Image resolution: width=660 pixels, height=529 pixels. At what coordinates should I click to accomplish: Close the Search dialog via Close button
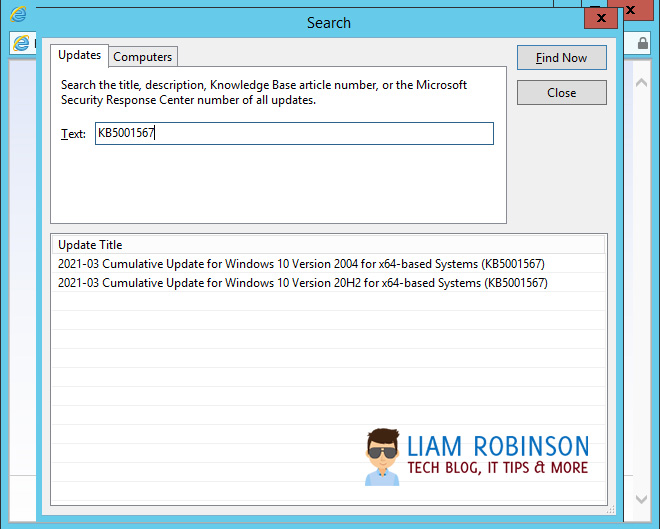tap(562, 93)
